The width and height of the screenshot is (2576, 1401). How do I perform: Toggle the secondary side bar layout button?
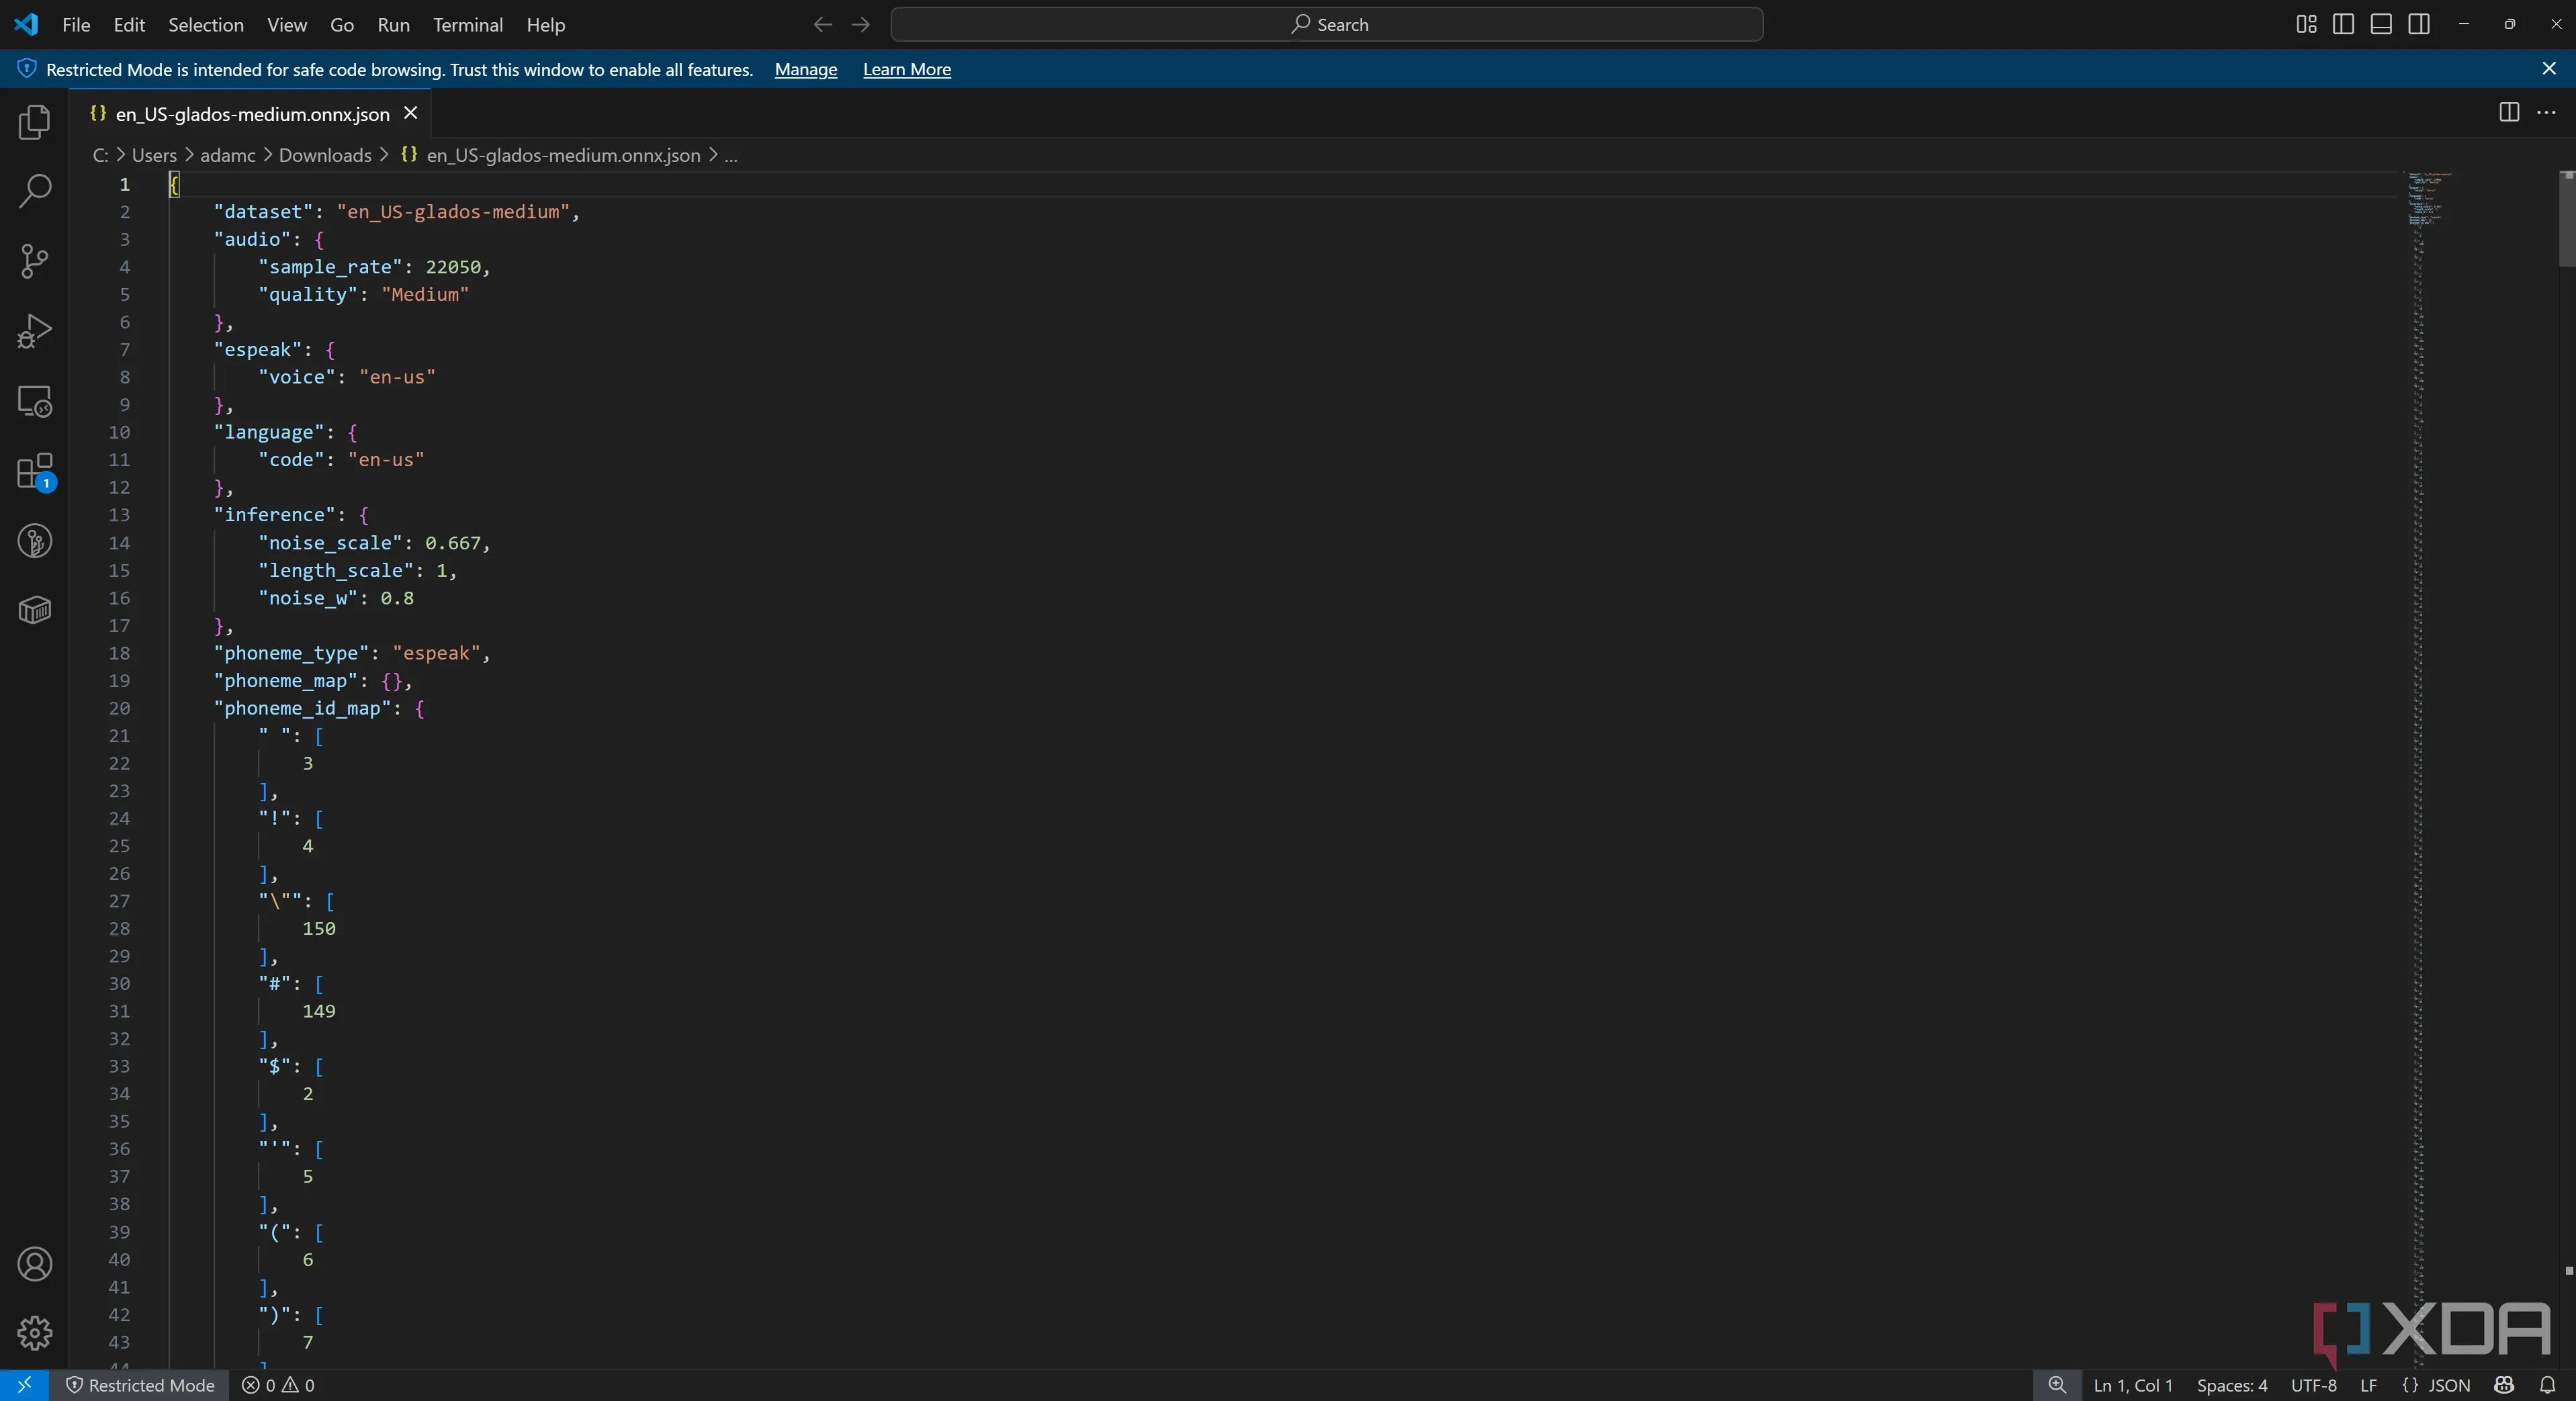[x=2419, y=24]
